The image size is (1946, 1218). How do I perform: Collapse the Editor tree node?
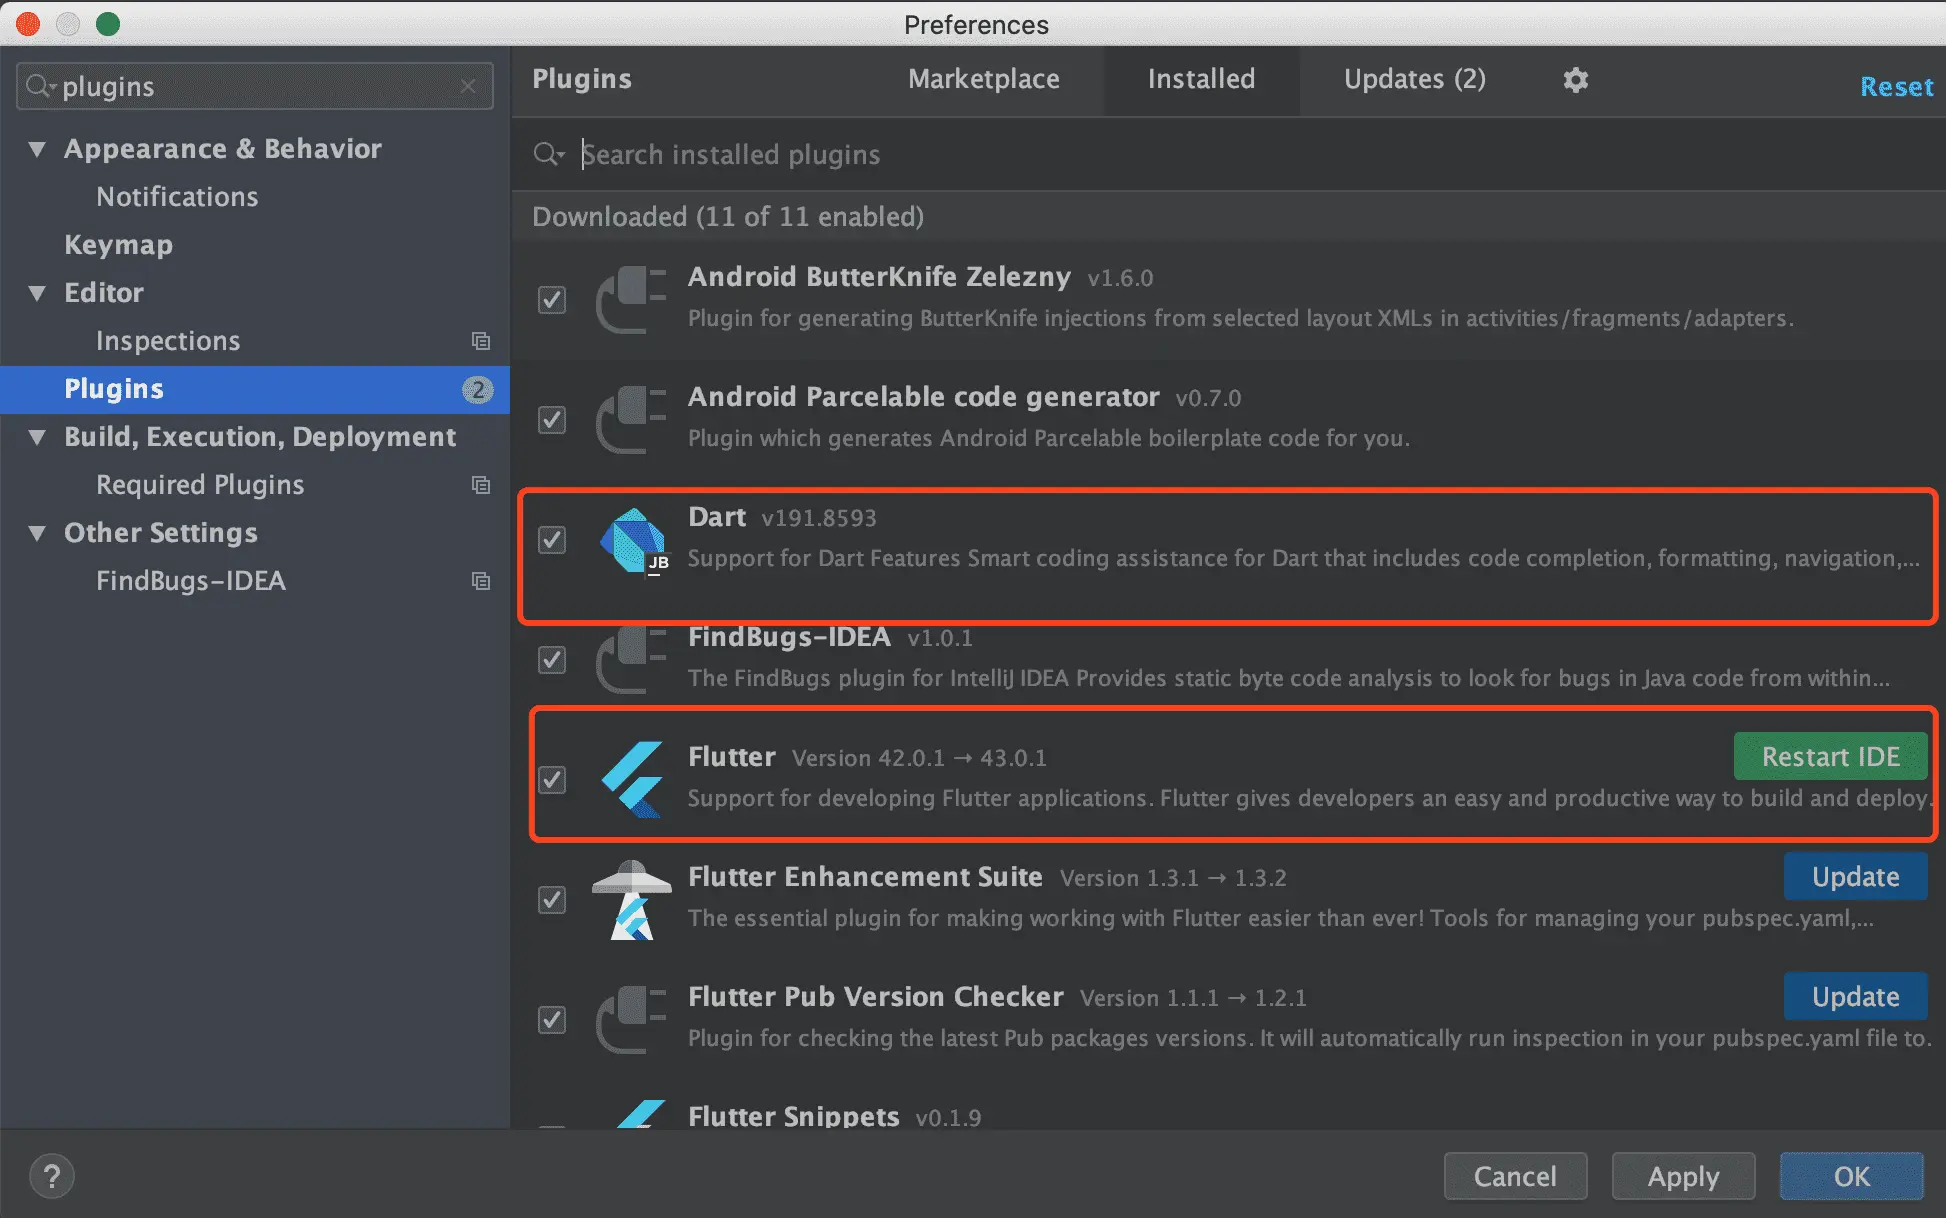(x=37, y=293)
